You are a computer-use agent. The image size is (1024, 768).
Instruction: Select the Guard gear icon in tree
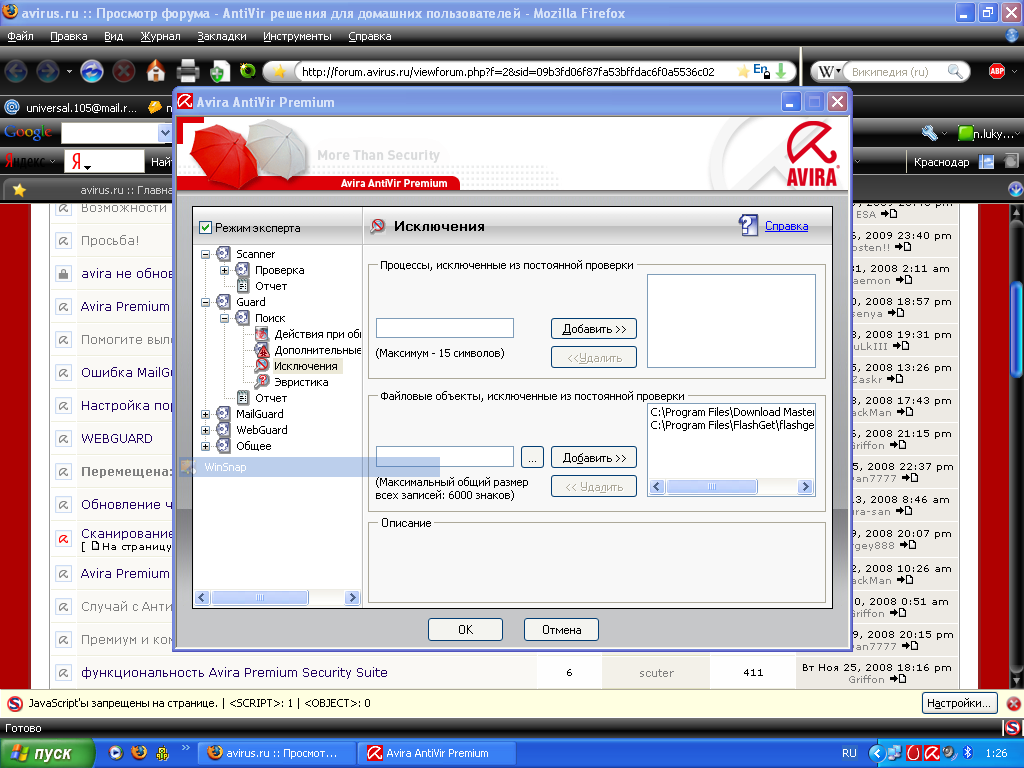point(223,301)
